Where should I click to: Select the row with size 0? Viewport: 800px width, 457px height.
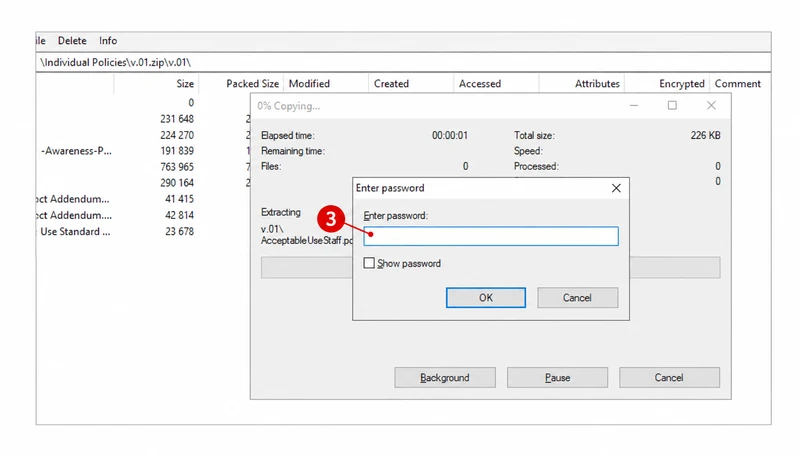click(143, 103)
